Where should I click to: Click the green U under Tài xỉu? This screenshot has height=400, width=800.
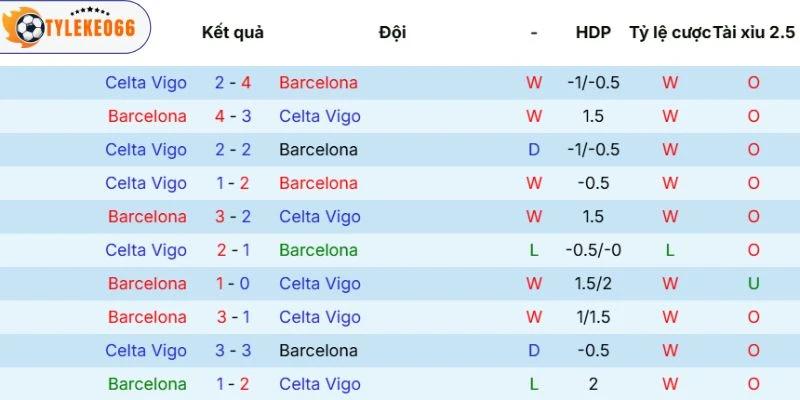click(754, 284)
